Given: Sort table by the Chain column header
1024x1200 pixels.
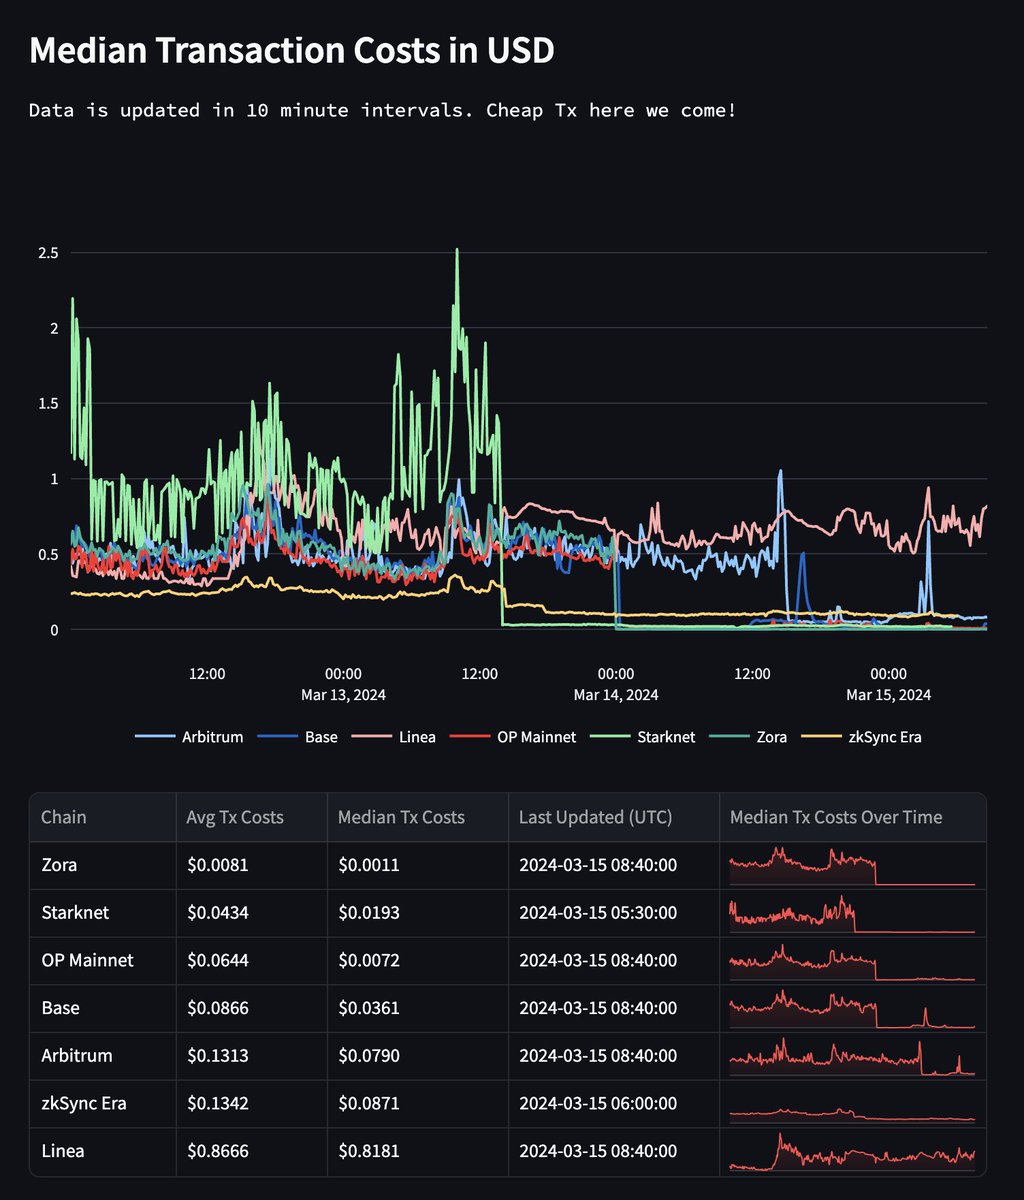Looking at the screenshot, I should 63,817.
